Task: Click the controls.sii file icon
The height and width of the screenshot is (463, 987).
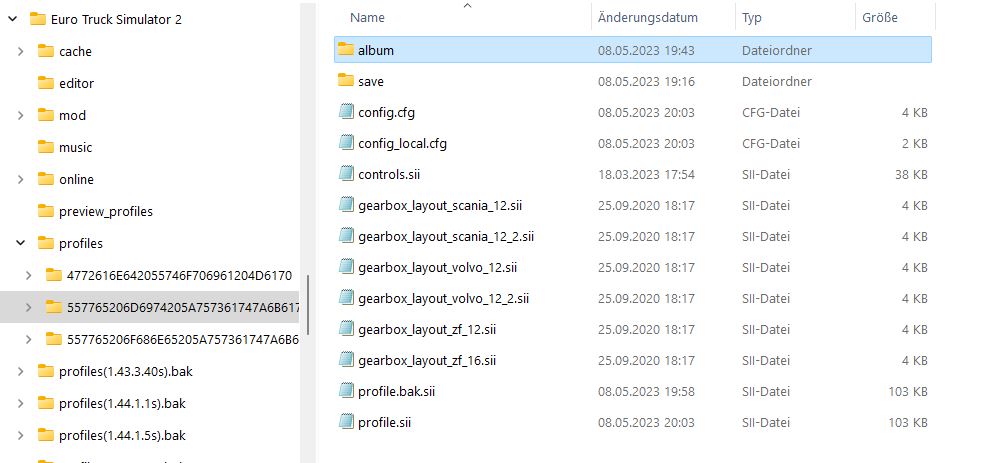Action: 346,174
